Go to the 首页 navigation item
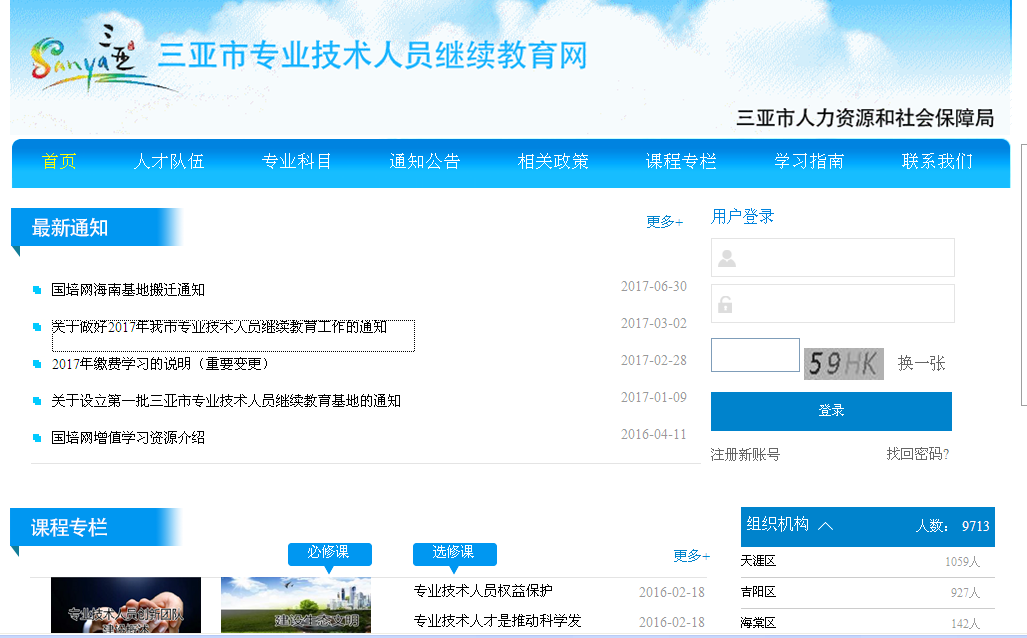This screenshot has width=1027, height=638. (x=59, y=162)
